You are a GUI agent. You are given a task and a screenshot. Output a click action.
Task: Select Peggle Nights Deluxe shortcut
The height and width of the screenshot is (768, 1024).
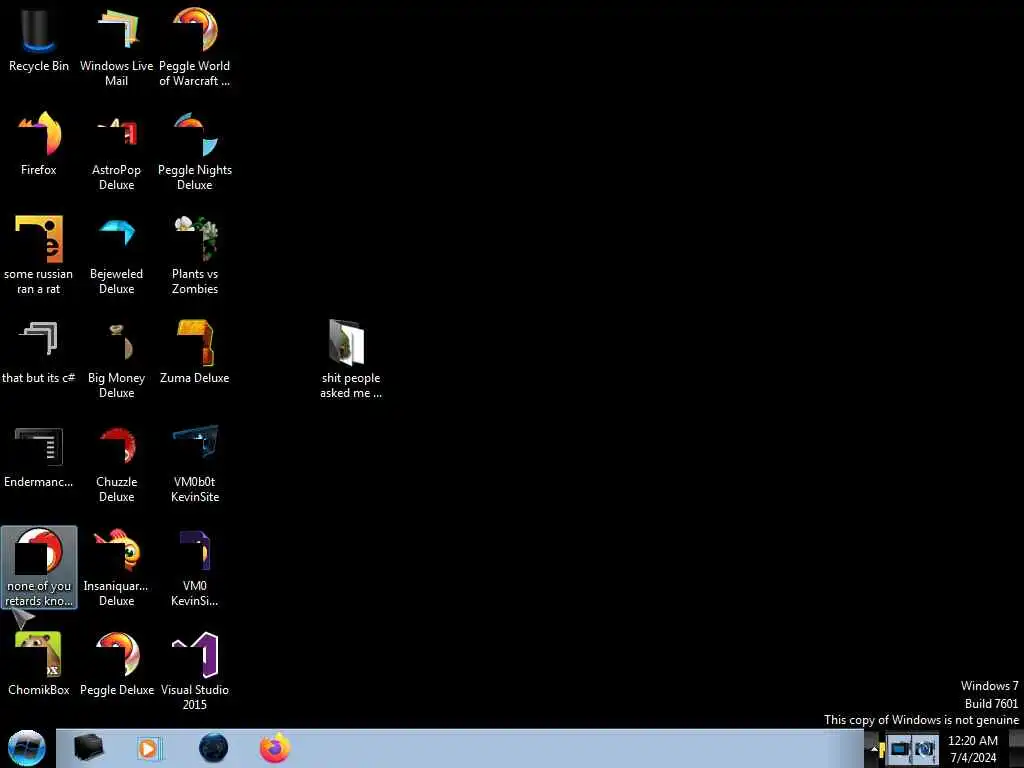click(x=195, y=151)
